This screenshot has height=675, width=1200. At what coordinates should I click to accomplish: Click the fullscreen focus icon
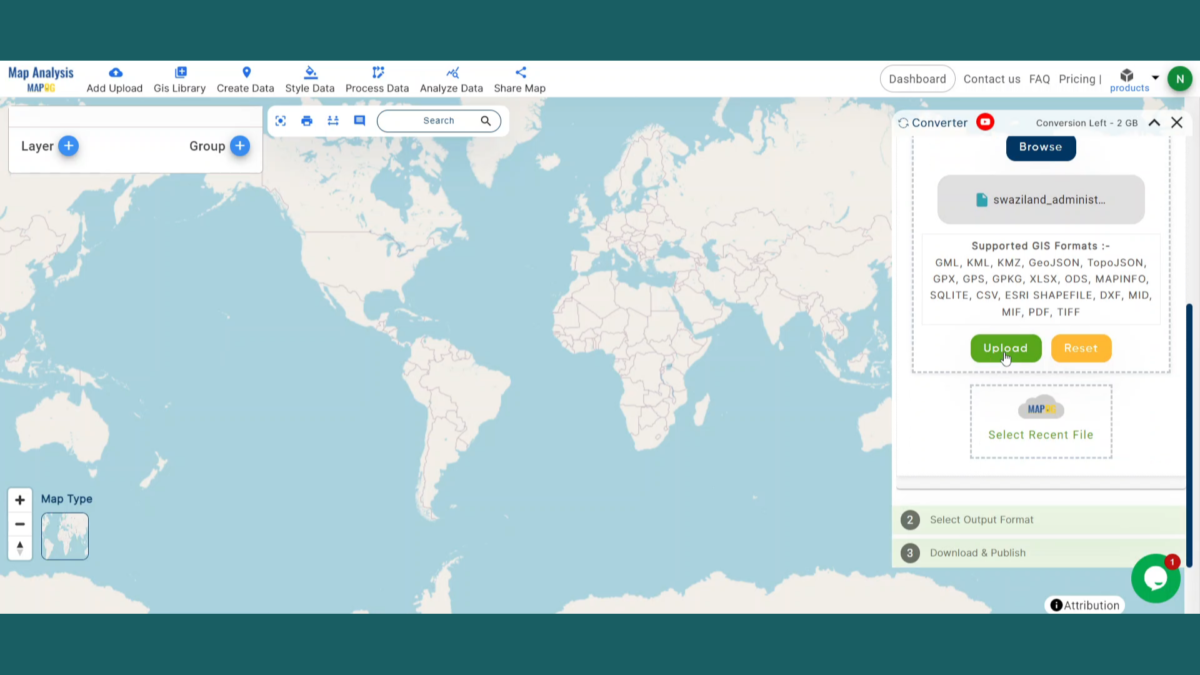(x=281, y=120)
